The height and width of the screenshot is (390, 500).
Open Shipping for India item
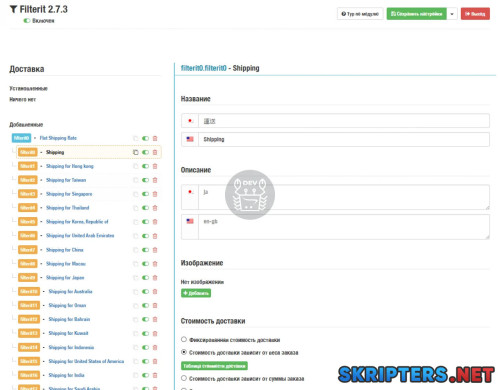point(66,375)
